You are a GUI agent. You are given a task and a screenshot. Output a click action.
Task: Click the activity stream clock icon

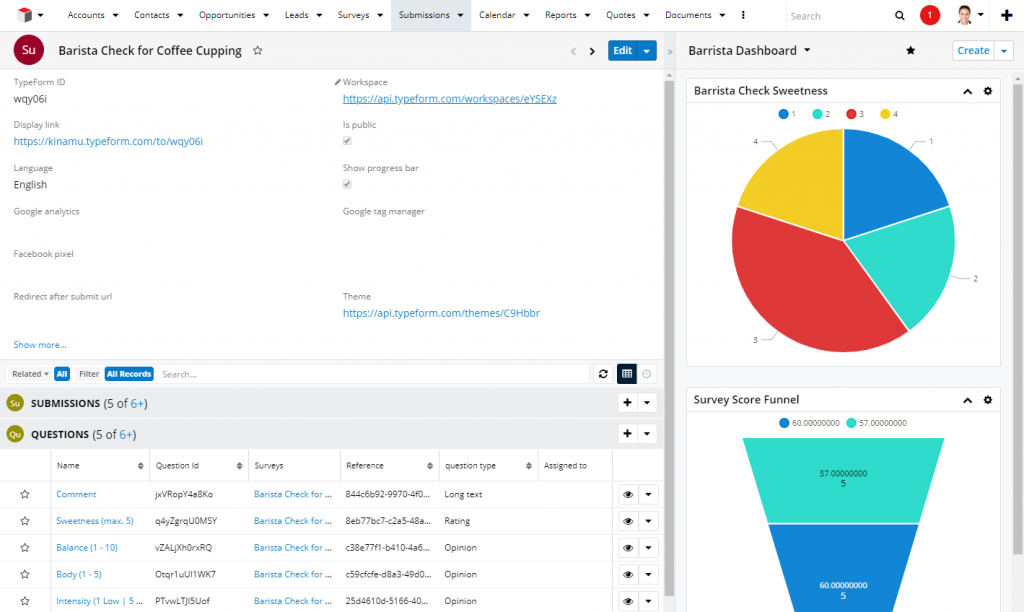tap(647, 374)
